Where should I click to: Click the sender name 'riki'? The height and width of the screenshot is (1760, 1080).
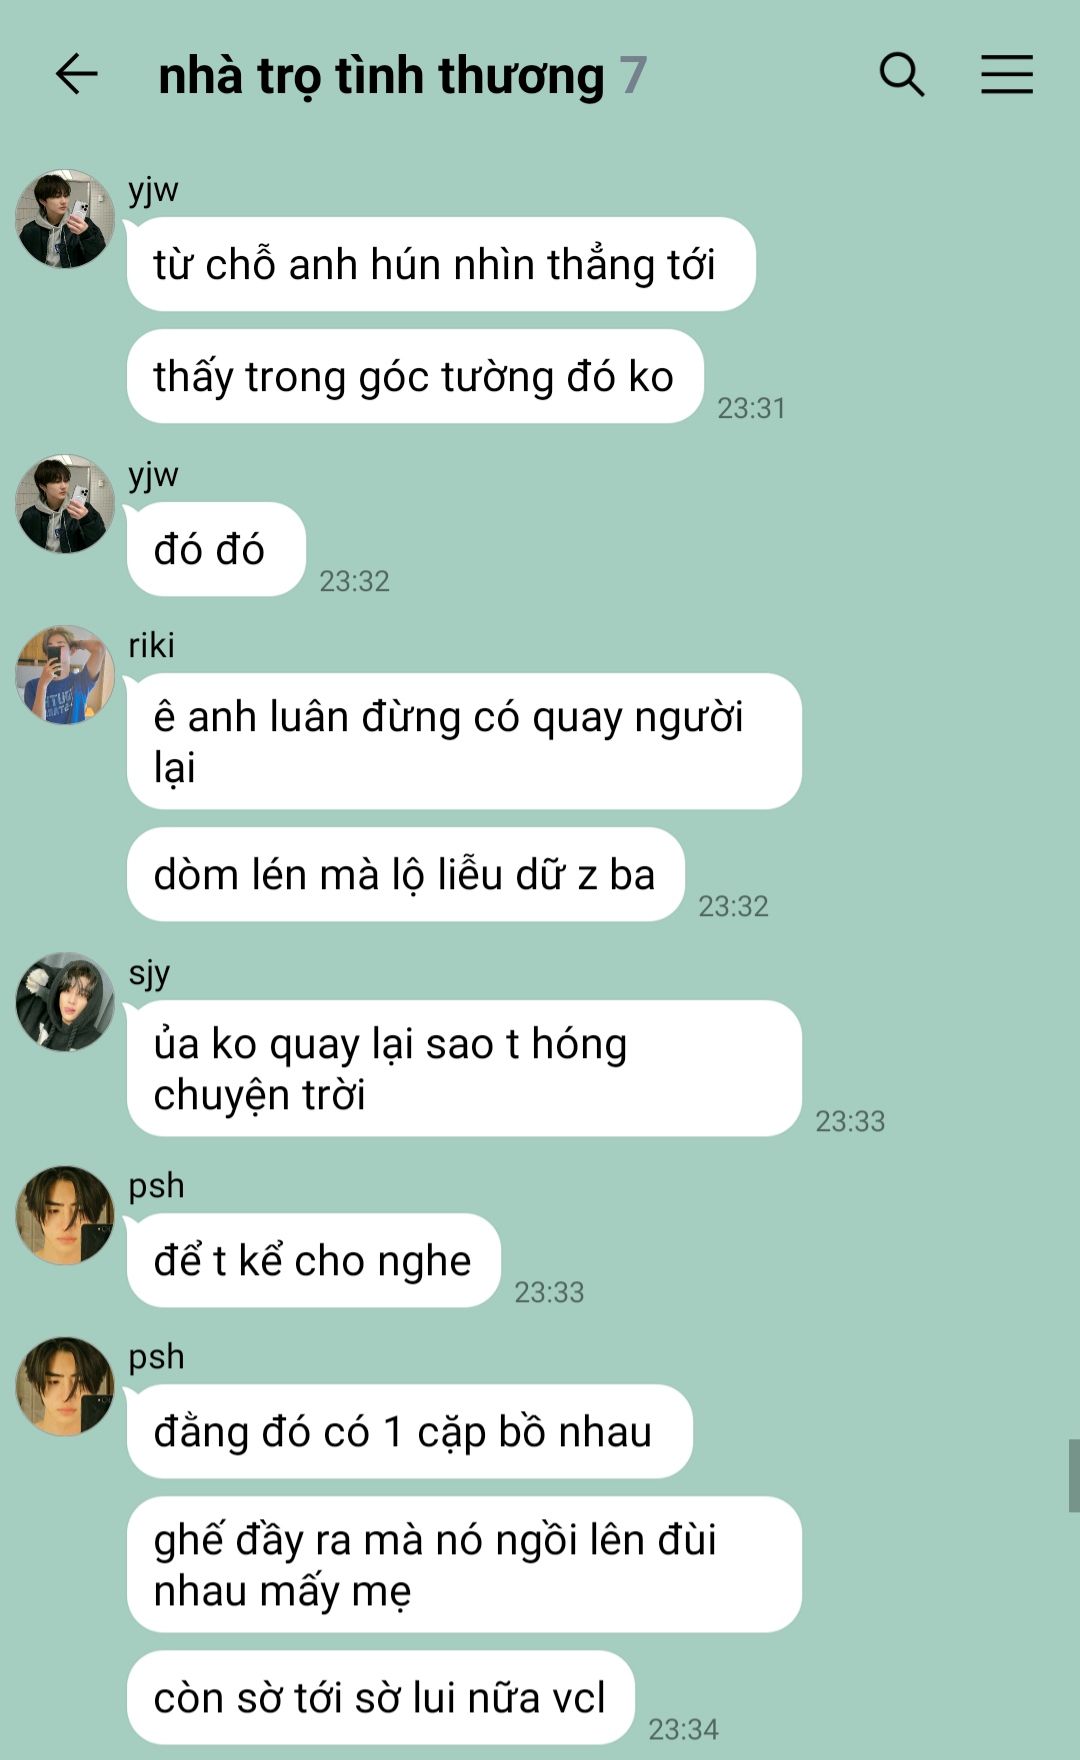151,645
